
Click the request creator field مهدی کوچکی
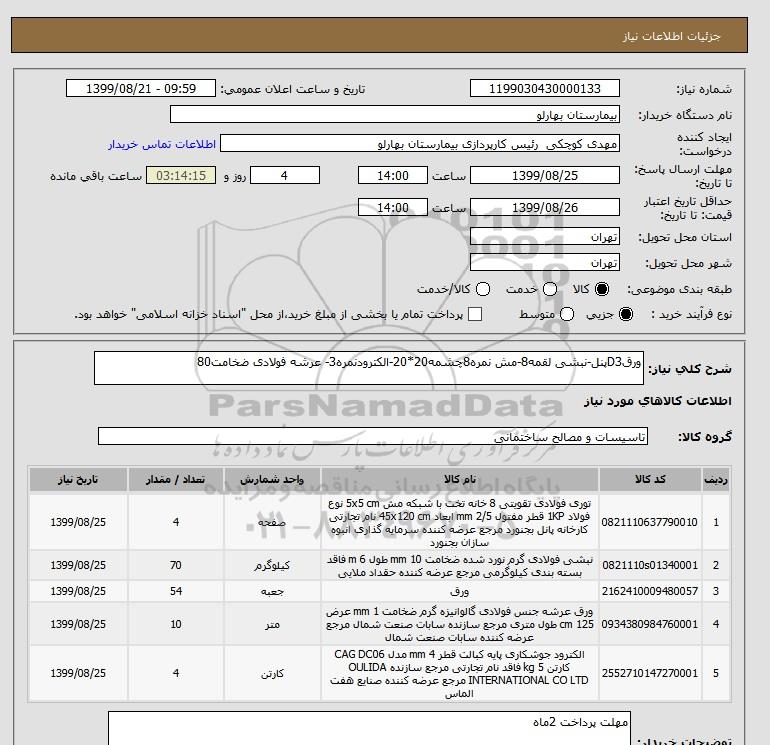[x=420, y=143]
